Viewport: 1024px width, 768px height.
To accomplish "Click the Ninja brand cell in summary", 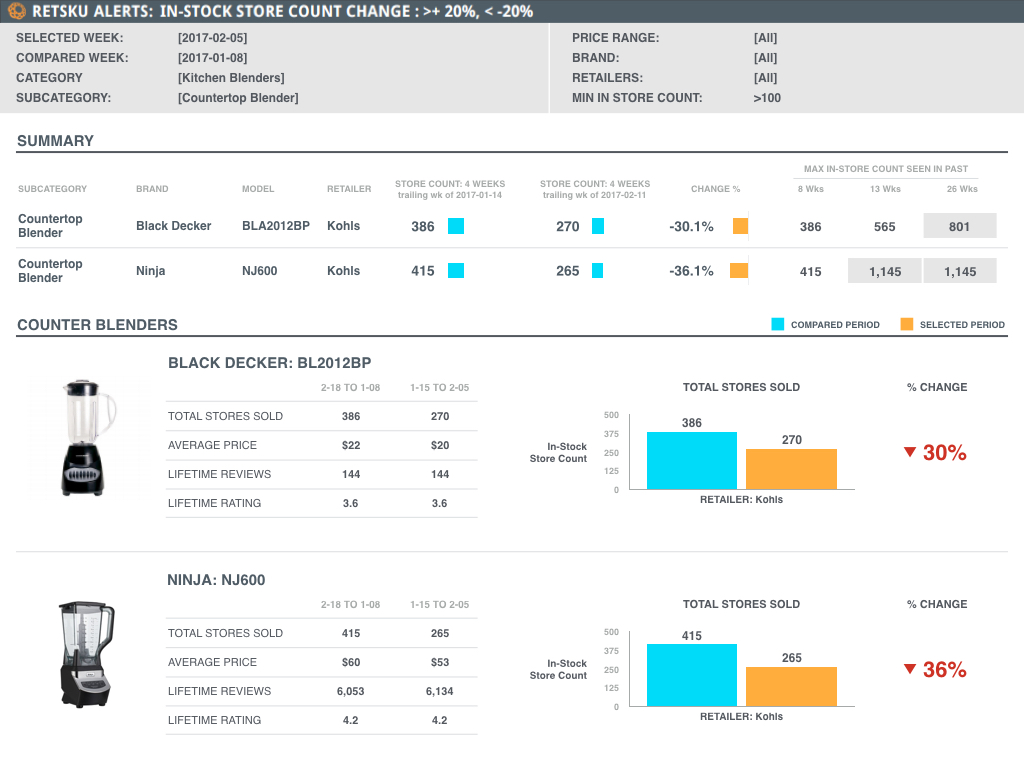I will [x=150, y=270].
